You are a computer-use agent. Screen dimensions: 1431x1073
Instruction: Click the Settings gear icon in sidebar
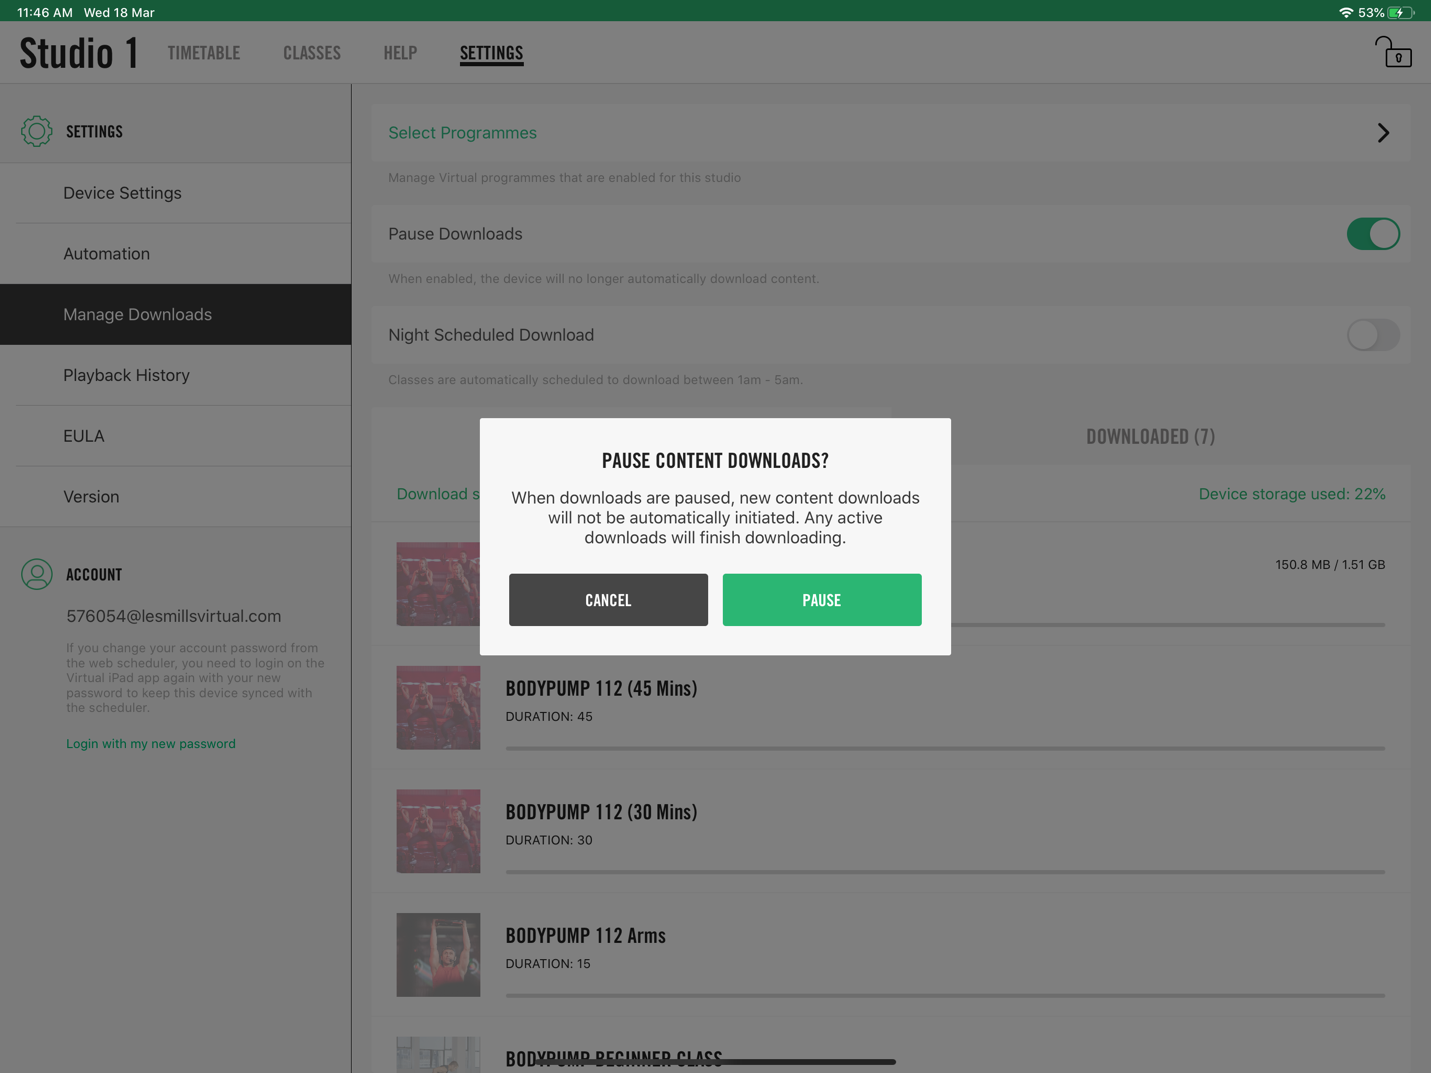[x=37, y=131]
